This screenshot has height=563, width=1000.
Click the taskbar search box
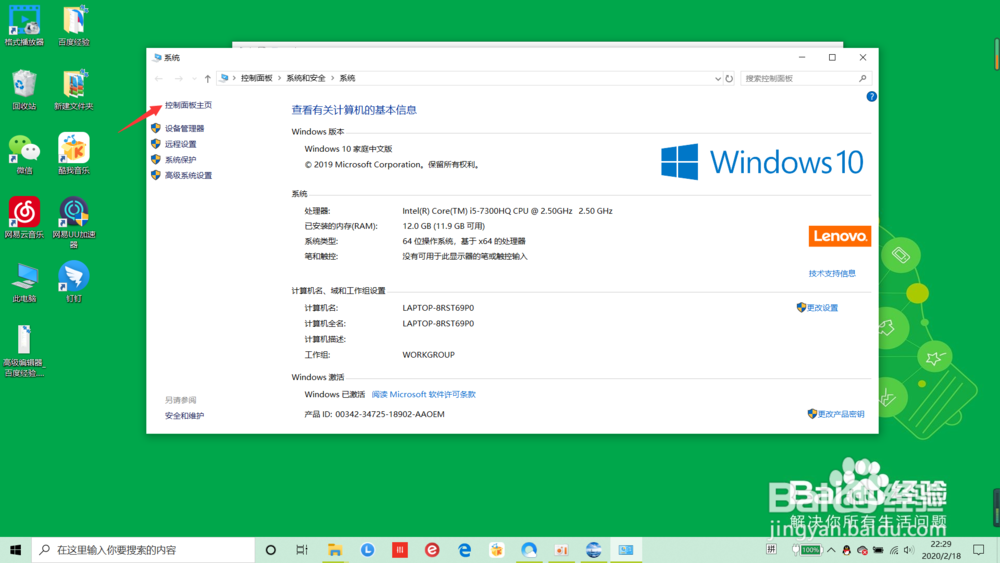143,550
